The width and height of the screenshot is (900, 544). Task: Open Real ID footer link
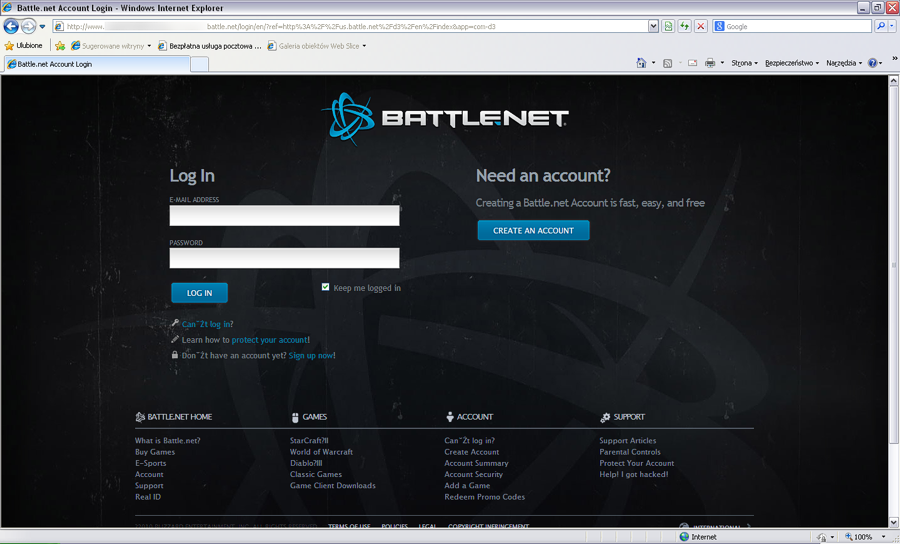coord(148,497)
